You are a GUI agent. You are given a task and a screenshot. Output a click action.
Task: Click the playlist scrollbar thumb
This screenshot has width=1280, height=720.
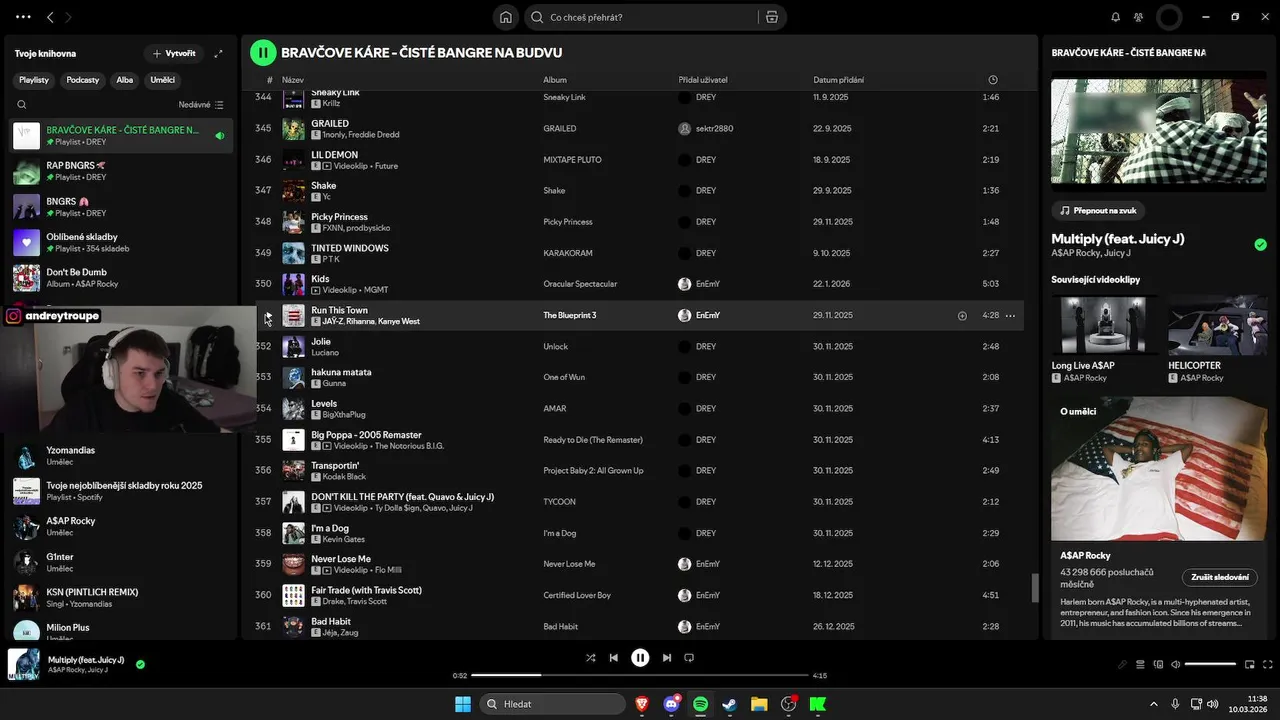pyautogui.click(x=1035, y=588)
